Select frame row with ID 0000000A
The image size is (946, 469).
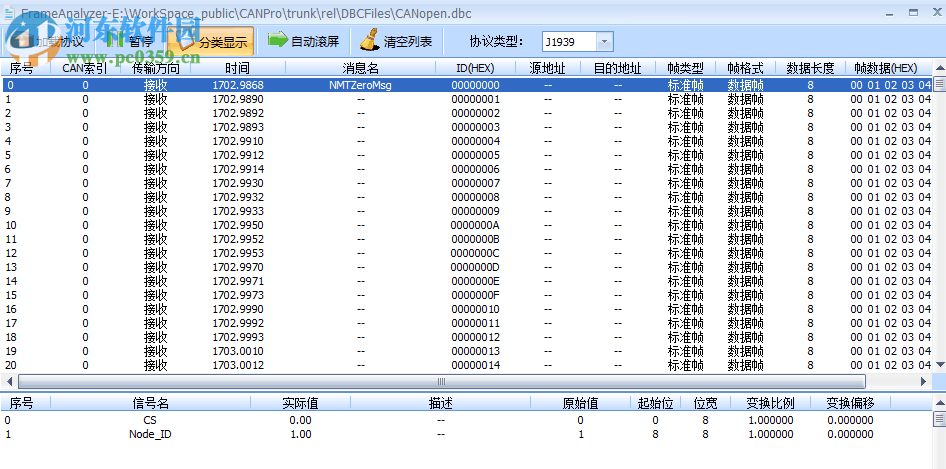[467, 225]
